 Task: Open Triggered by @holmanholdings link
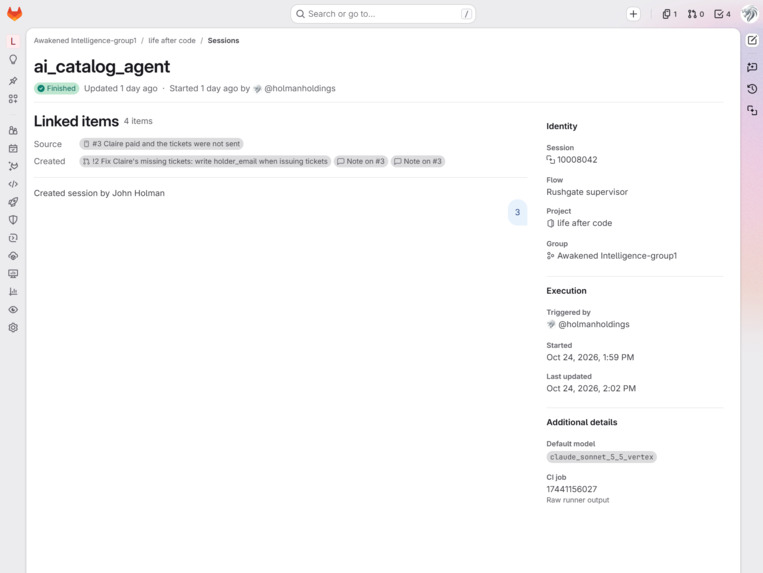click(593, 324)
